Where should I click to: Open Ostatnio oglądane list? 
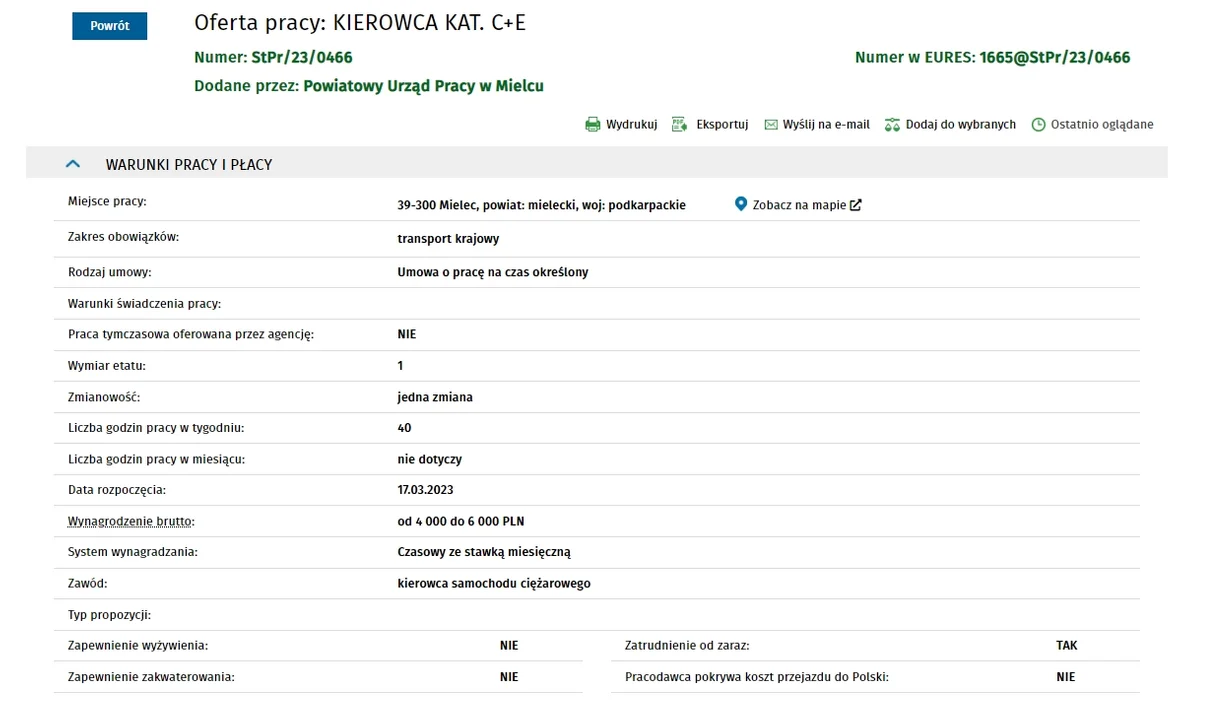(x=1102, y=125)
